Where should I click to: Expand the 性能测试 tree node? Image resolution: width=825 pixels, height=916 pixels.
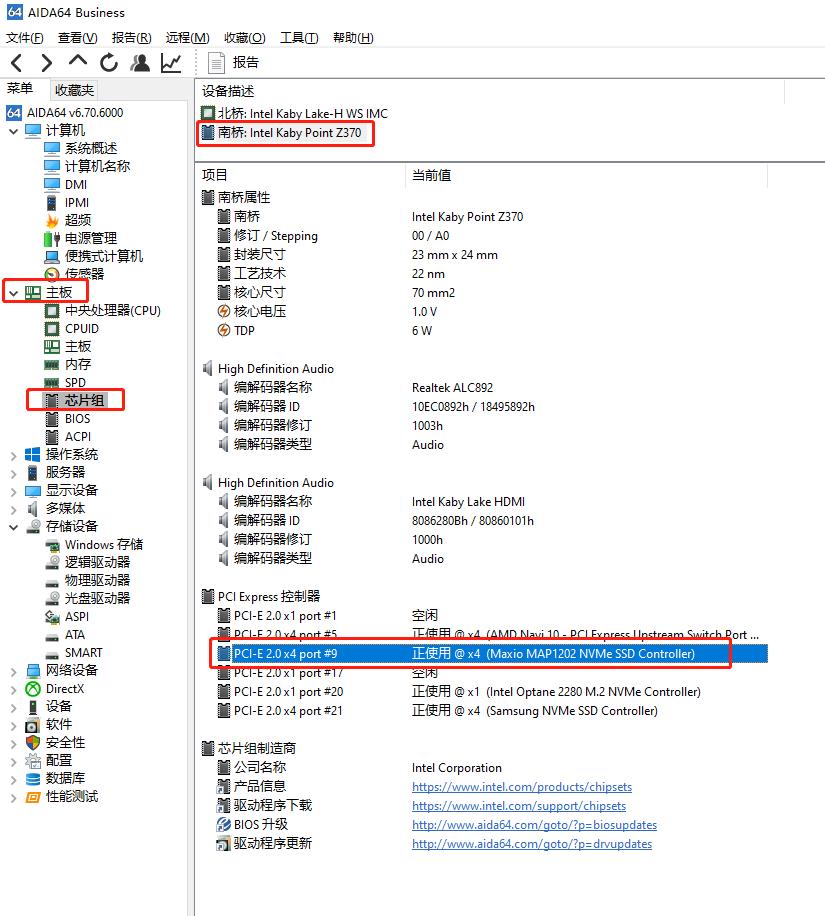pyautogui.click(x=13, y=797)
